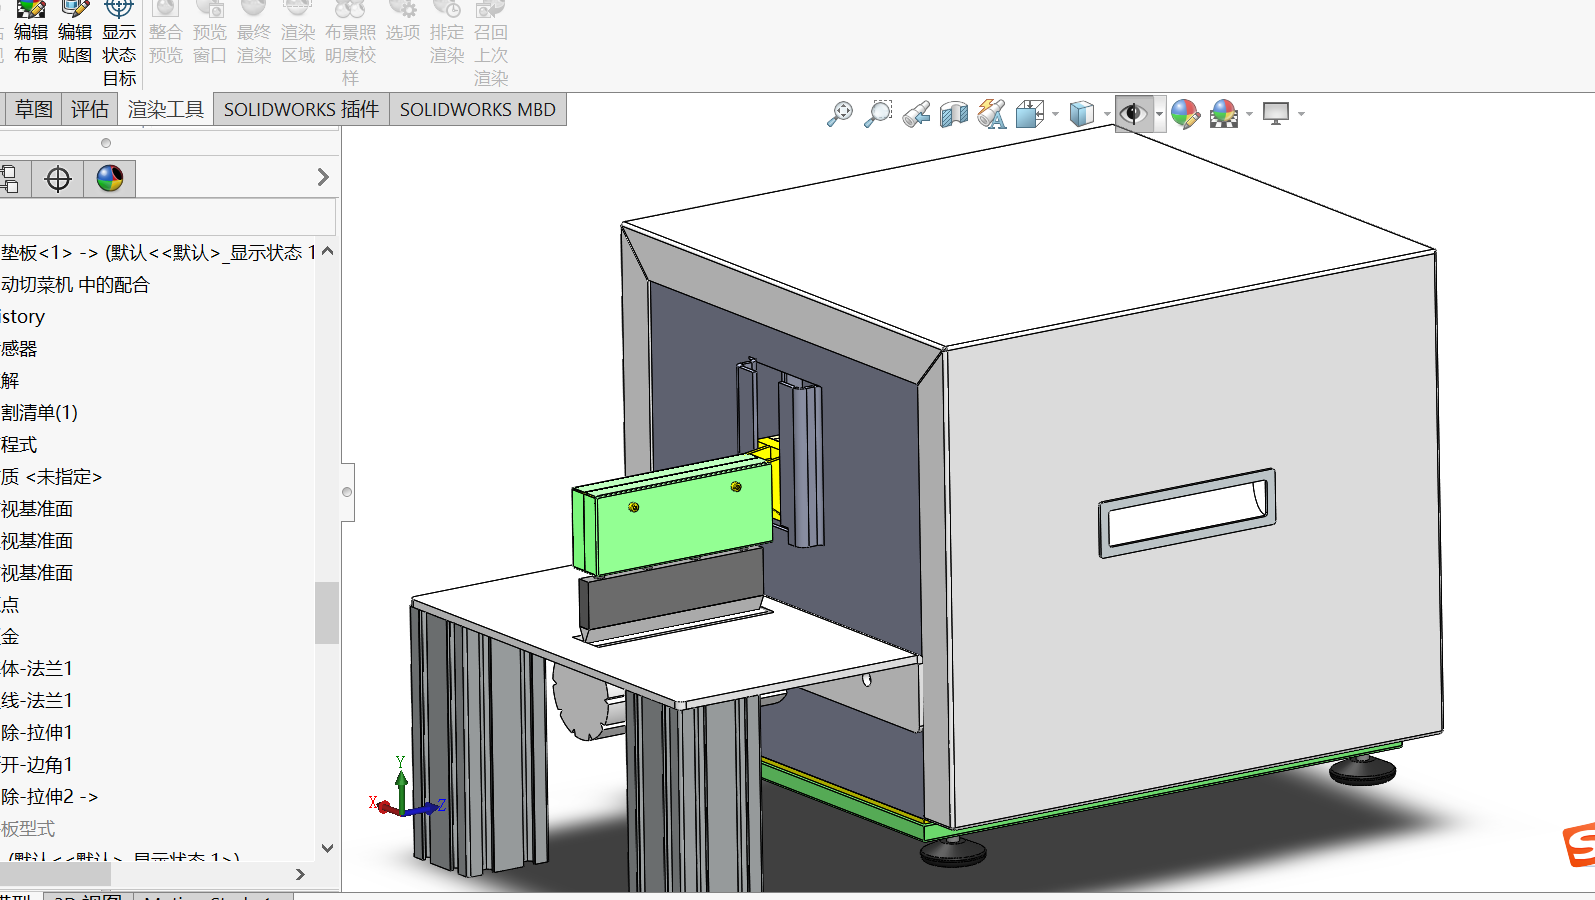This screenshot has height=900, width=1595.
Task: Click the greyed Final Render (最终渲染) tool
Action: [x=254, y=33]
